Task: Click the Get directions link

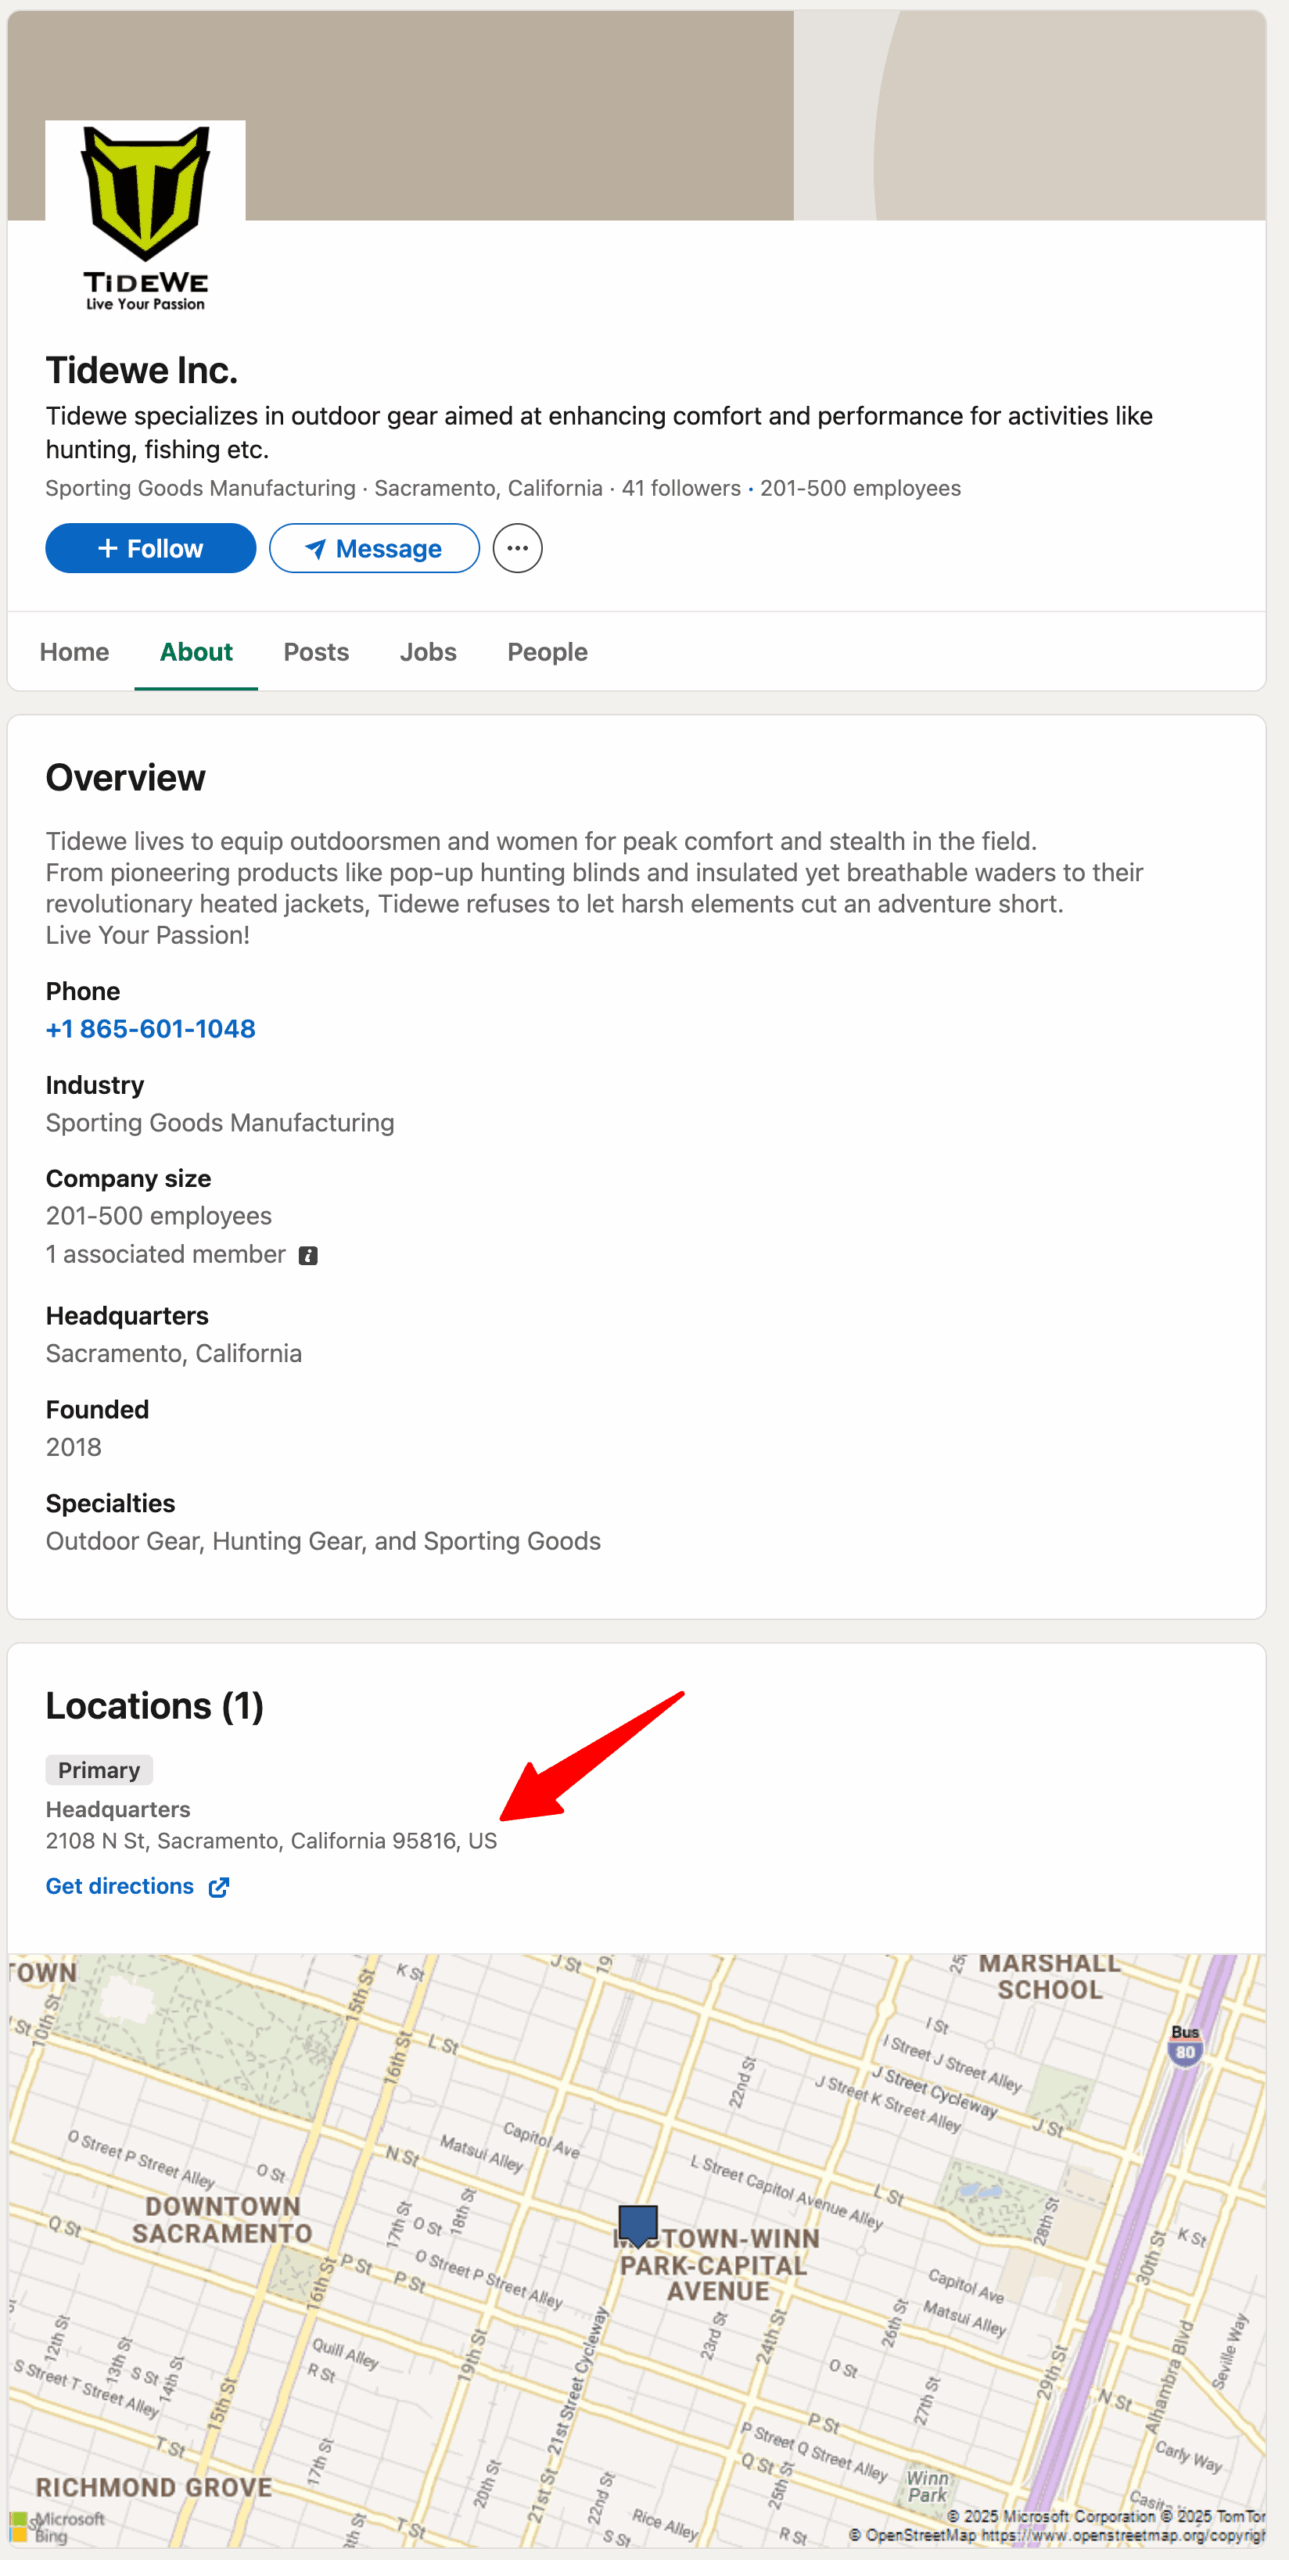Action: coord(120,1886)
